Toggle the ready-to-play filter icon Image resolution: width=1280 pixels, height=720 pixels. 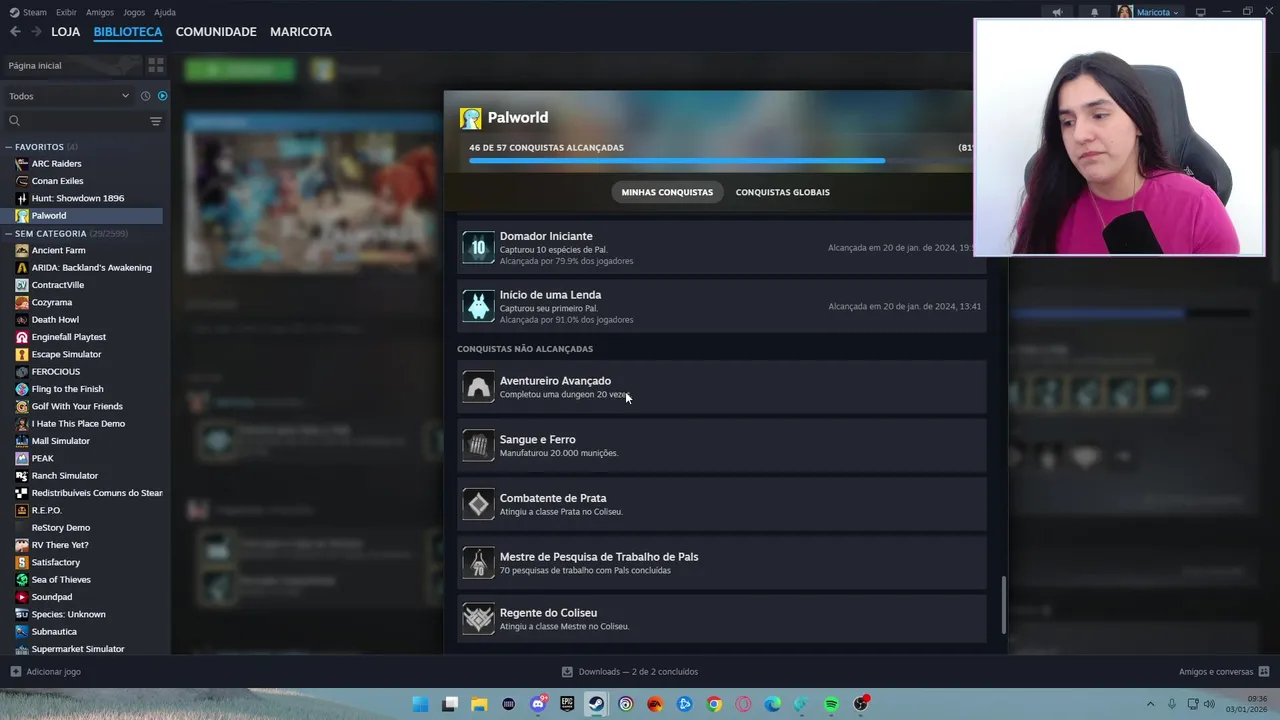tap(163, 96)
